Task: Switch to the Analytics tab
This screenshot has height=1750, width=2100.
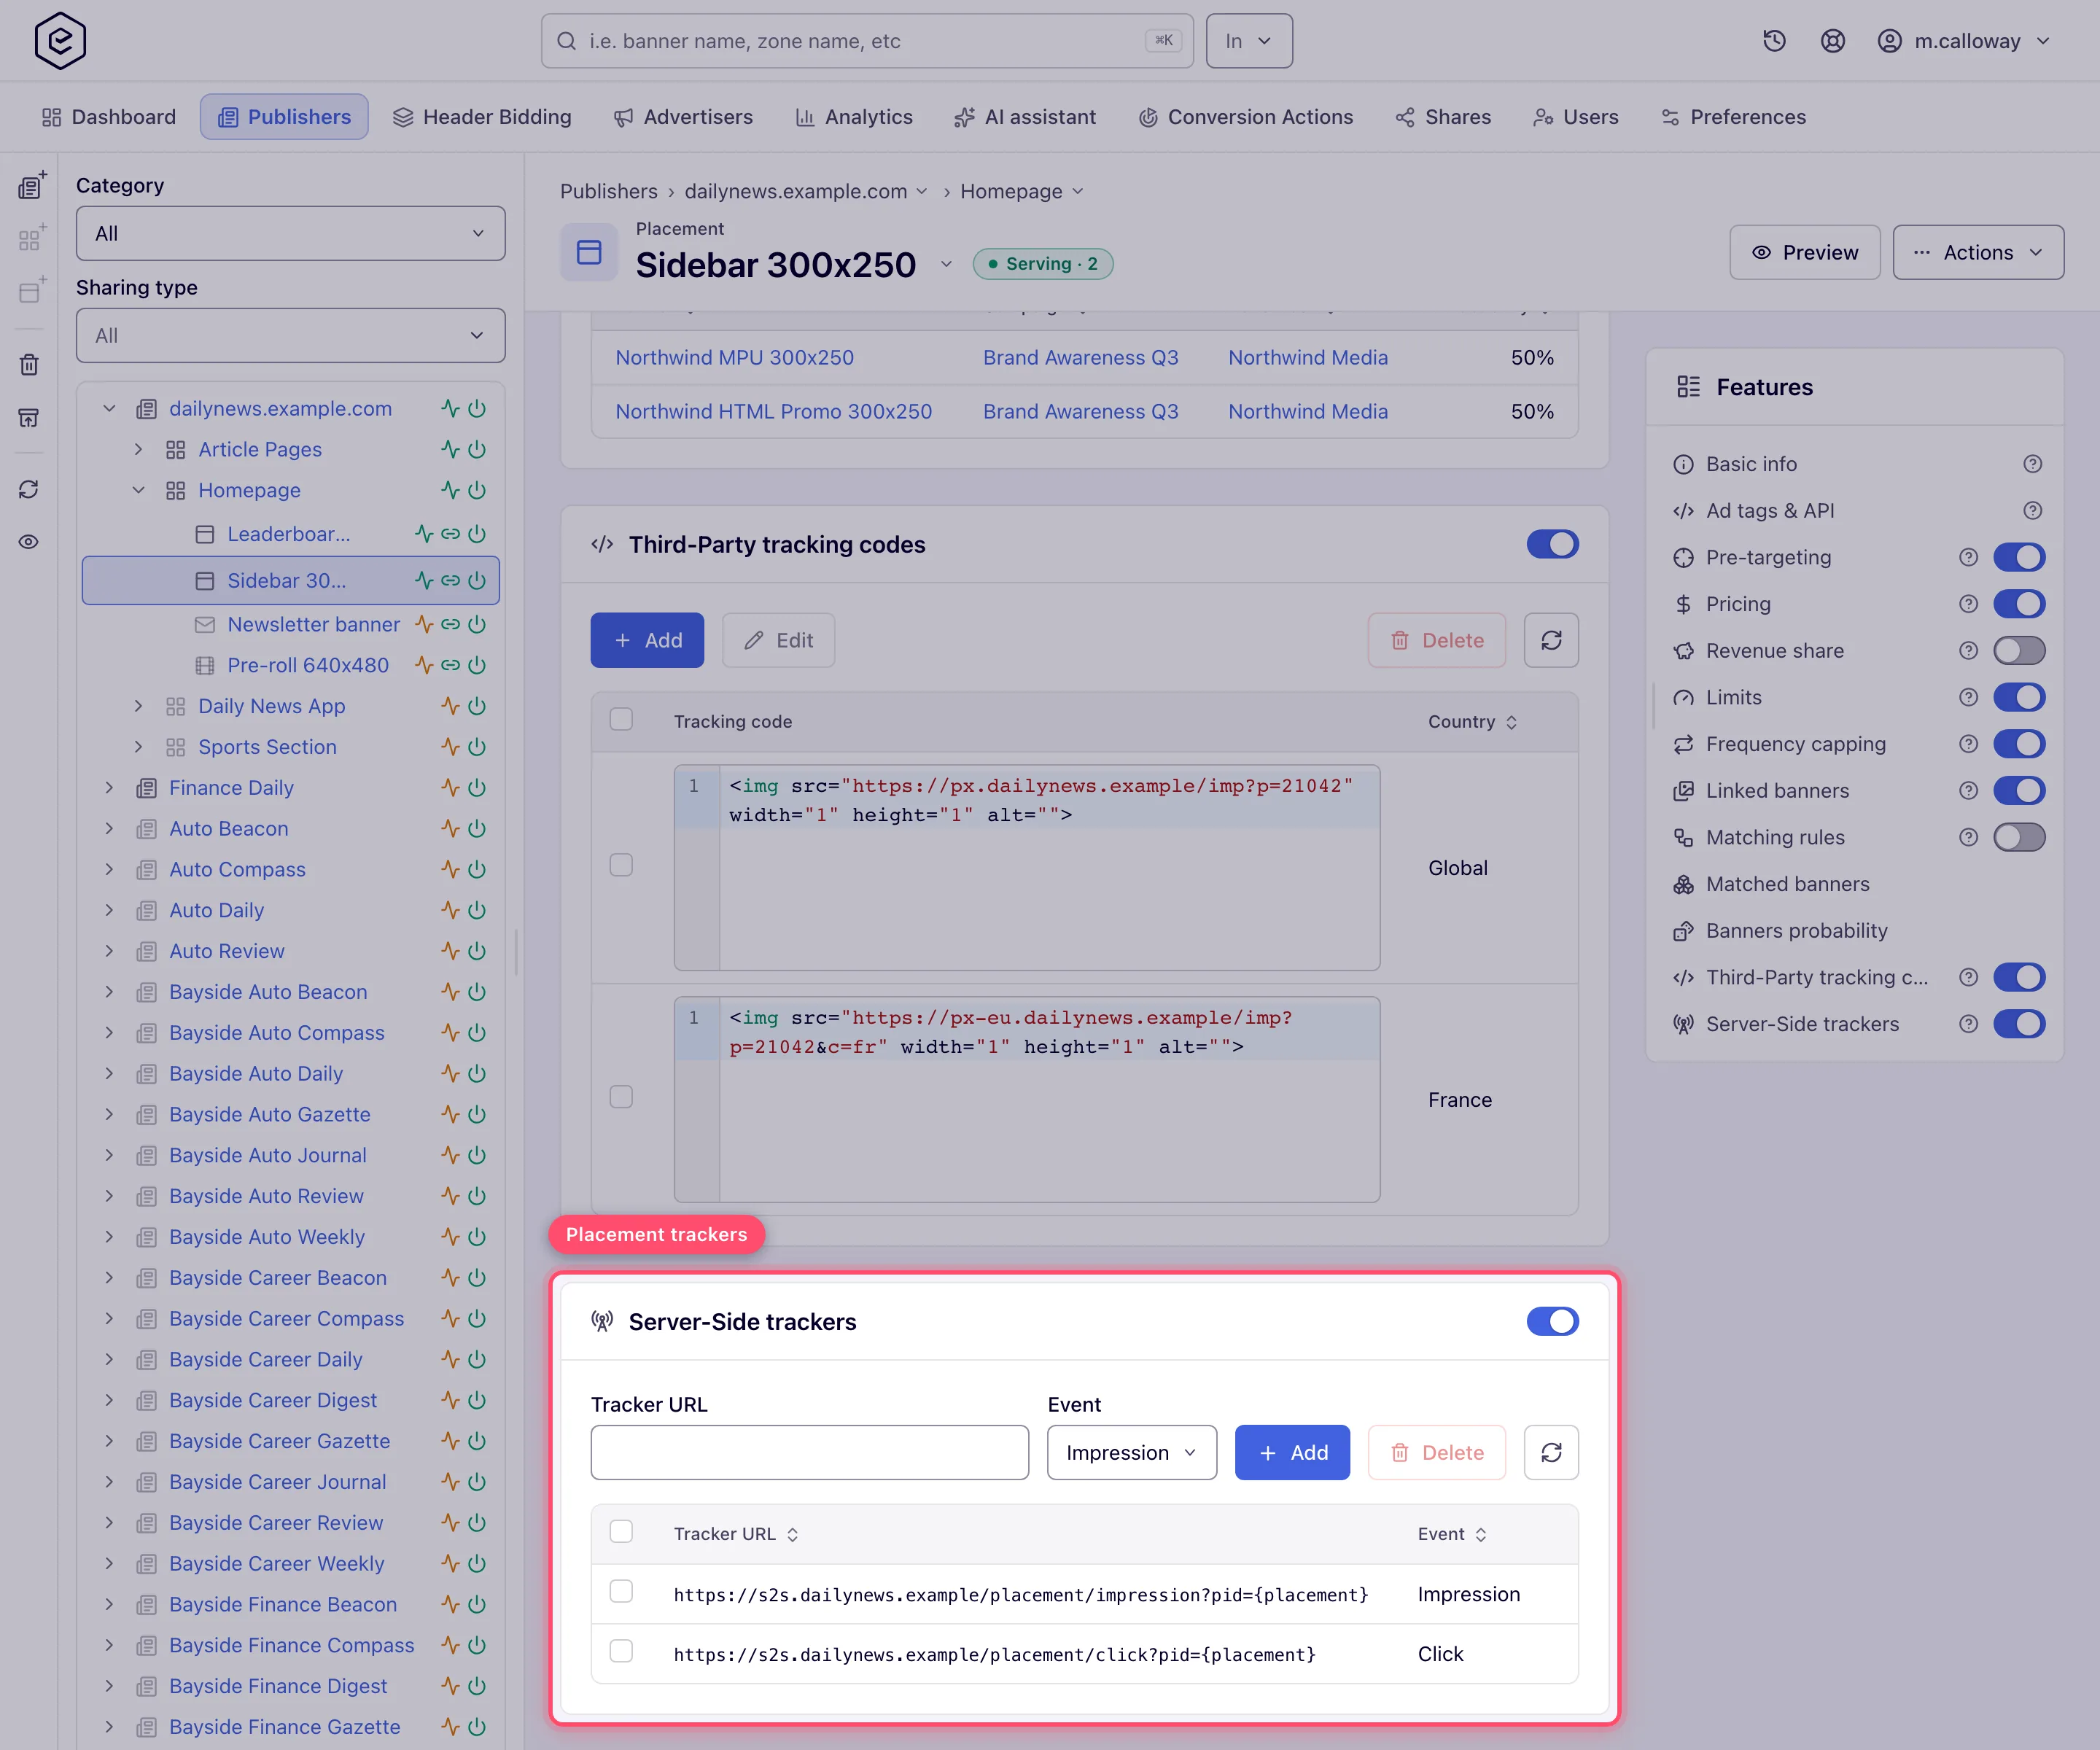Action: click(853, 117)
